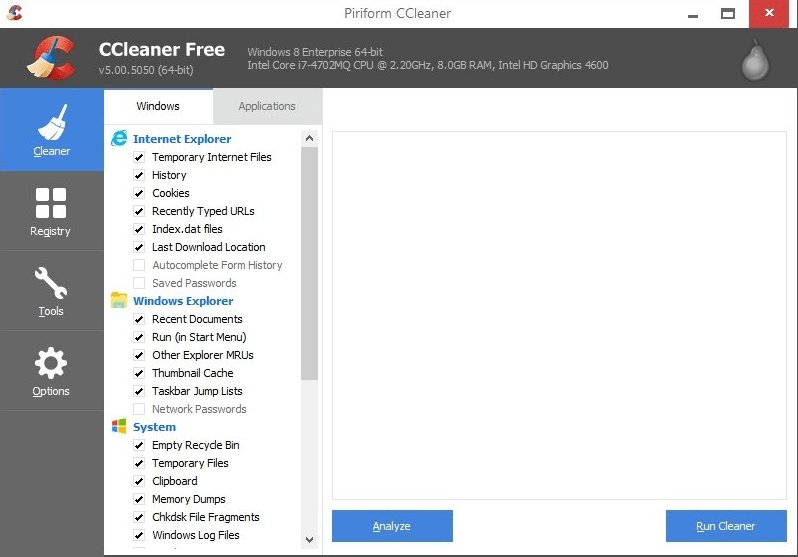The height and width of the screenshot is (557, 798).
Task: Click inside the empty results pane
Action: click(559, 316)
